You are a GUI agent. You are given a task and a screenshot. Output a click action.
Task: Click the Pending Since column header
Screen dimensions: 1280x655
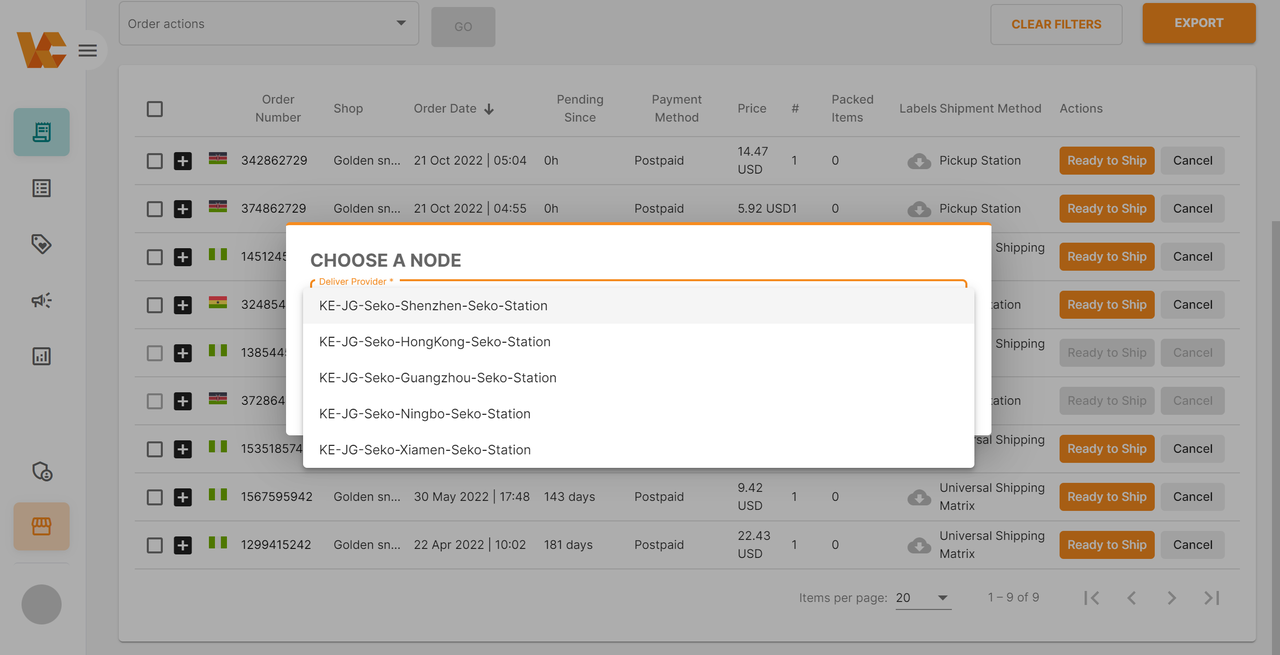tap(580, 109)
